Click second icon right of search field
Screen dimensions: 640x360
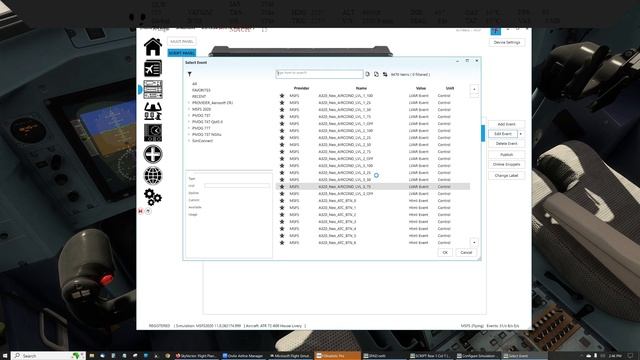(376, 74)
